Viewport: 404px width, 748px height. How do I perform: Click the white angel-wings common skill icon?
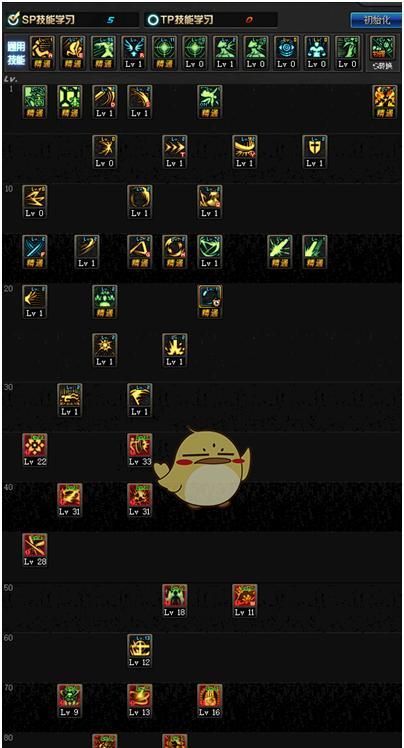134,48
